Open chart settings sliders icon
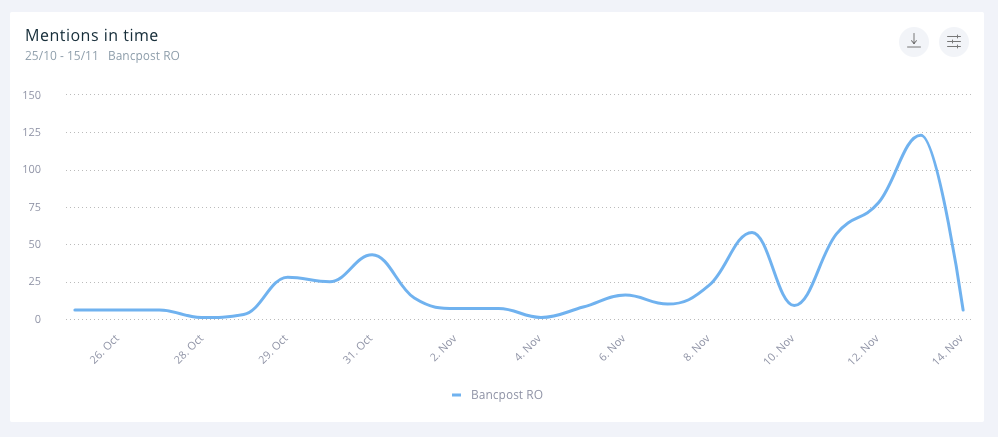The width and height of the screenshot is (998, 437). [x=954, y=41]
